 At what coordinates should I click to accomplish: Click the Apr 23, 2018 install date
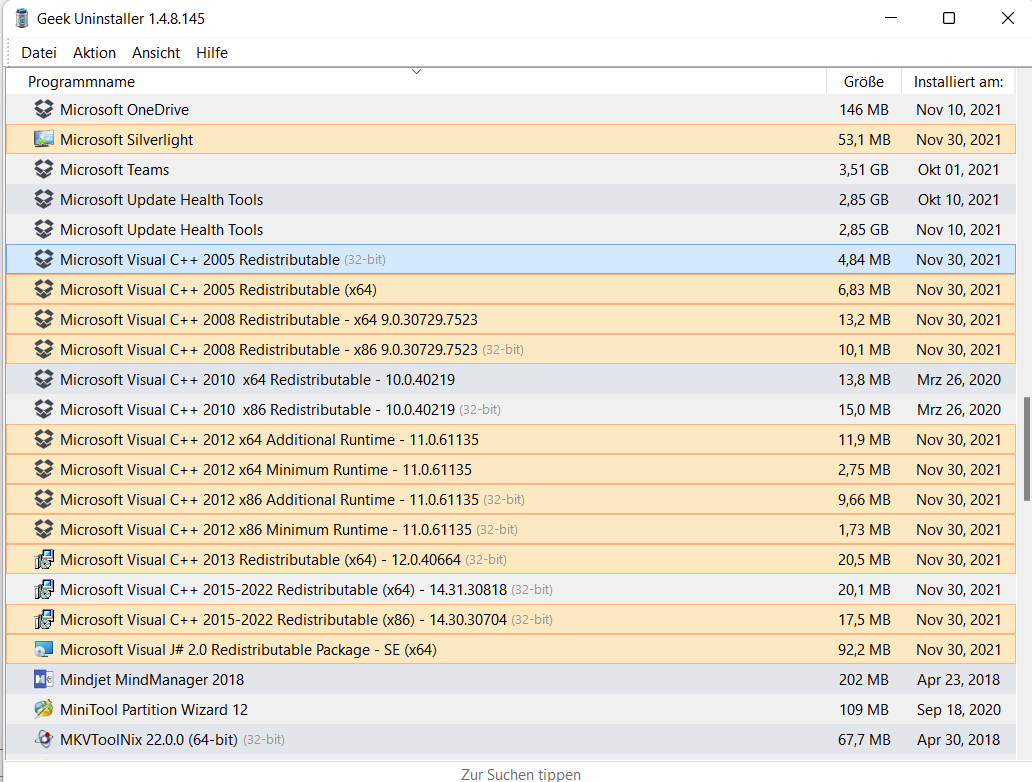(x=958, y=680)
